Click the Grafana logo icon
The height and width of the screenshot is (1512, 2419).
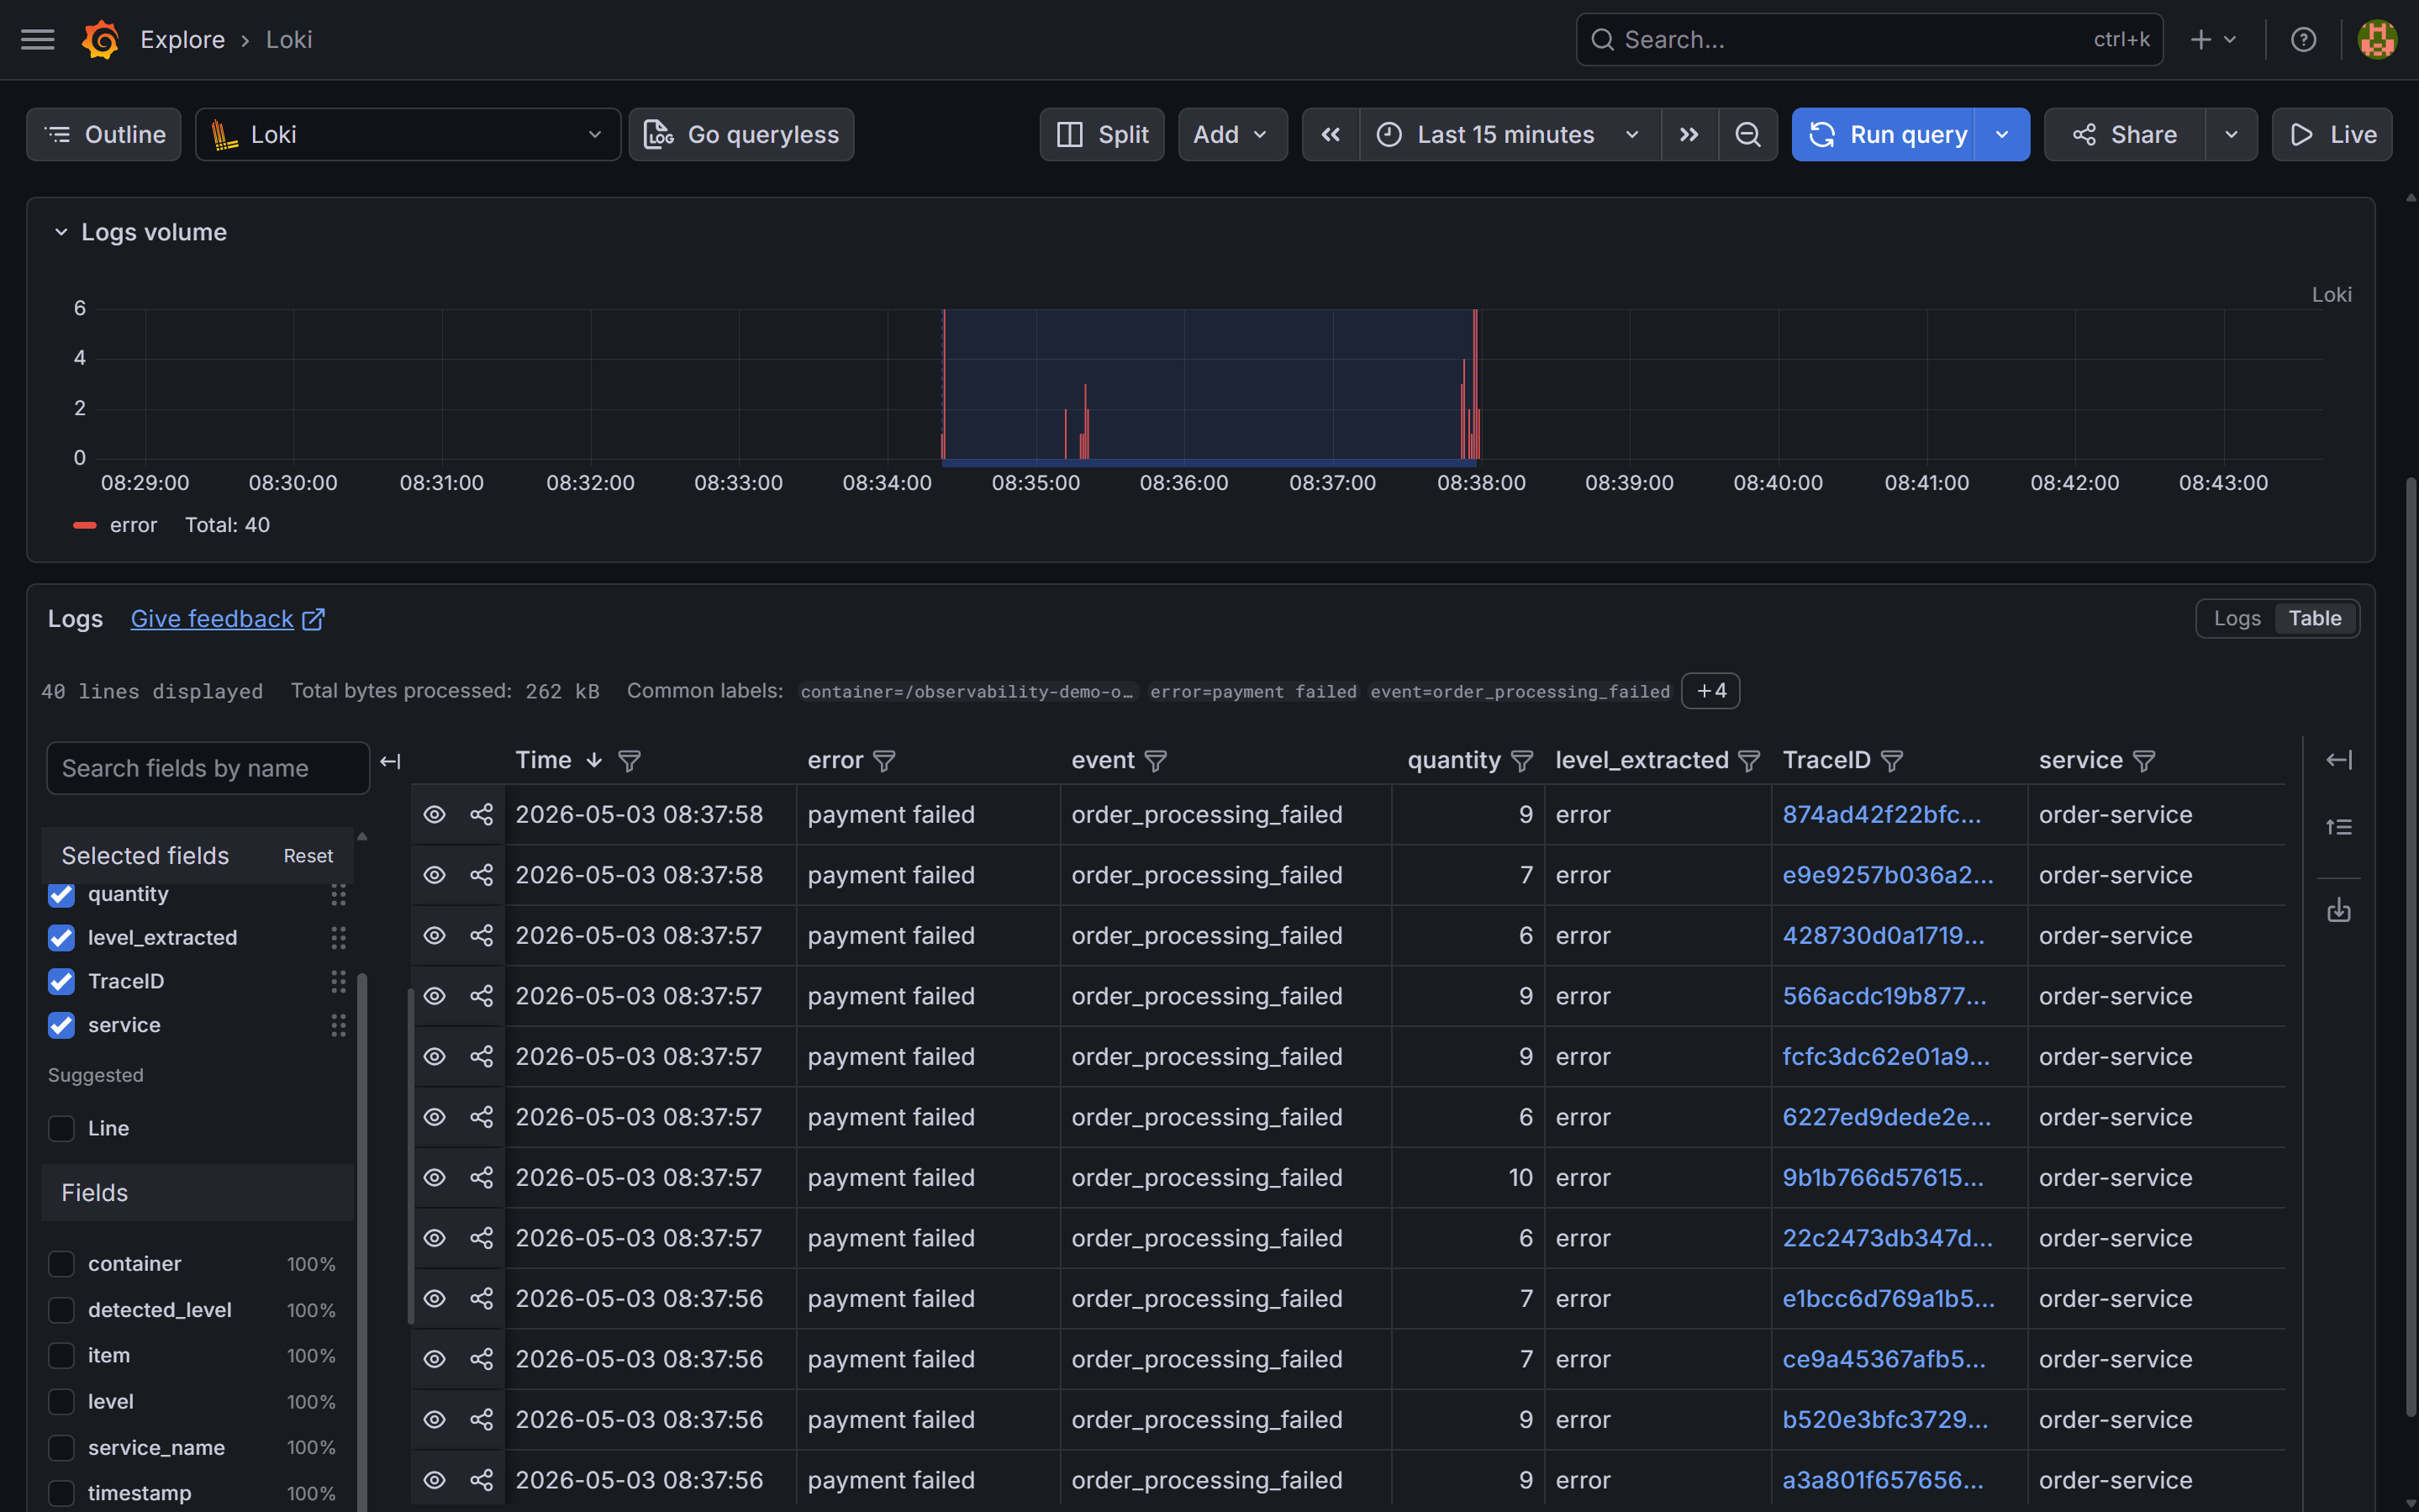(x=100, y=40)
